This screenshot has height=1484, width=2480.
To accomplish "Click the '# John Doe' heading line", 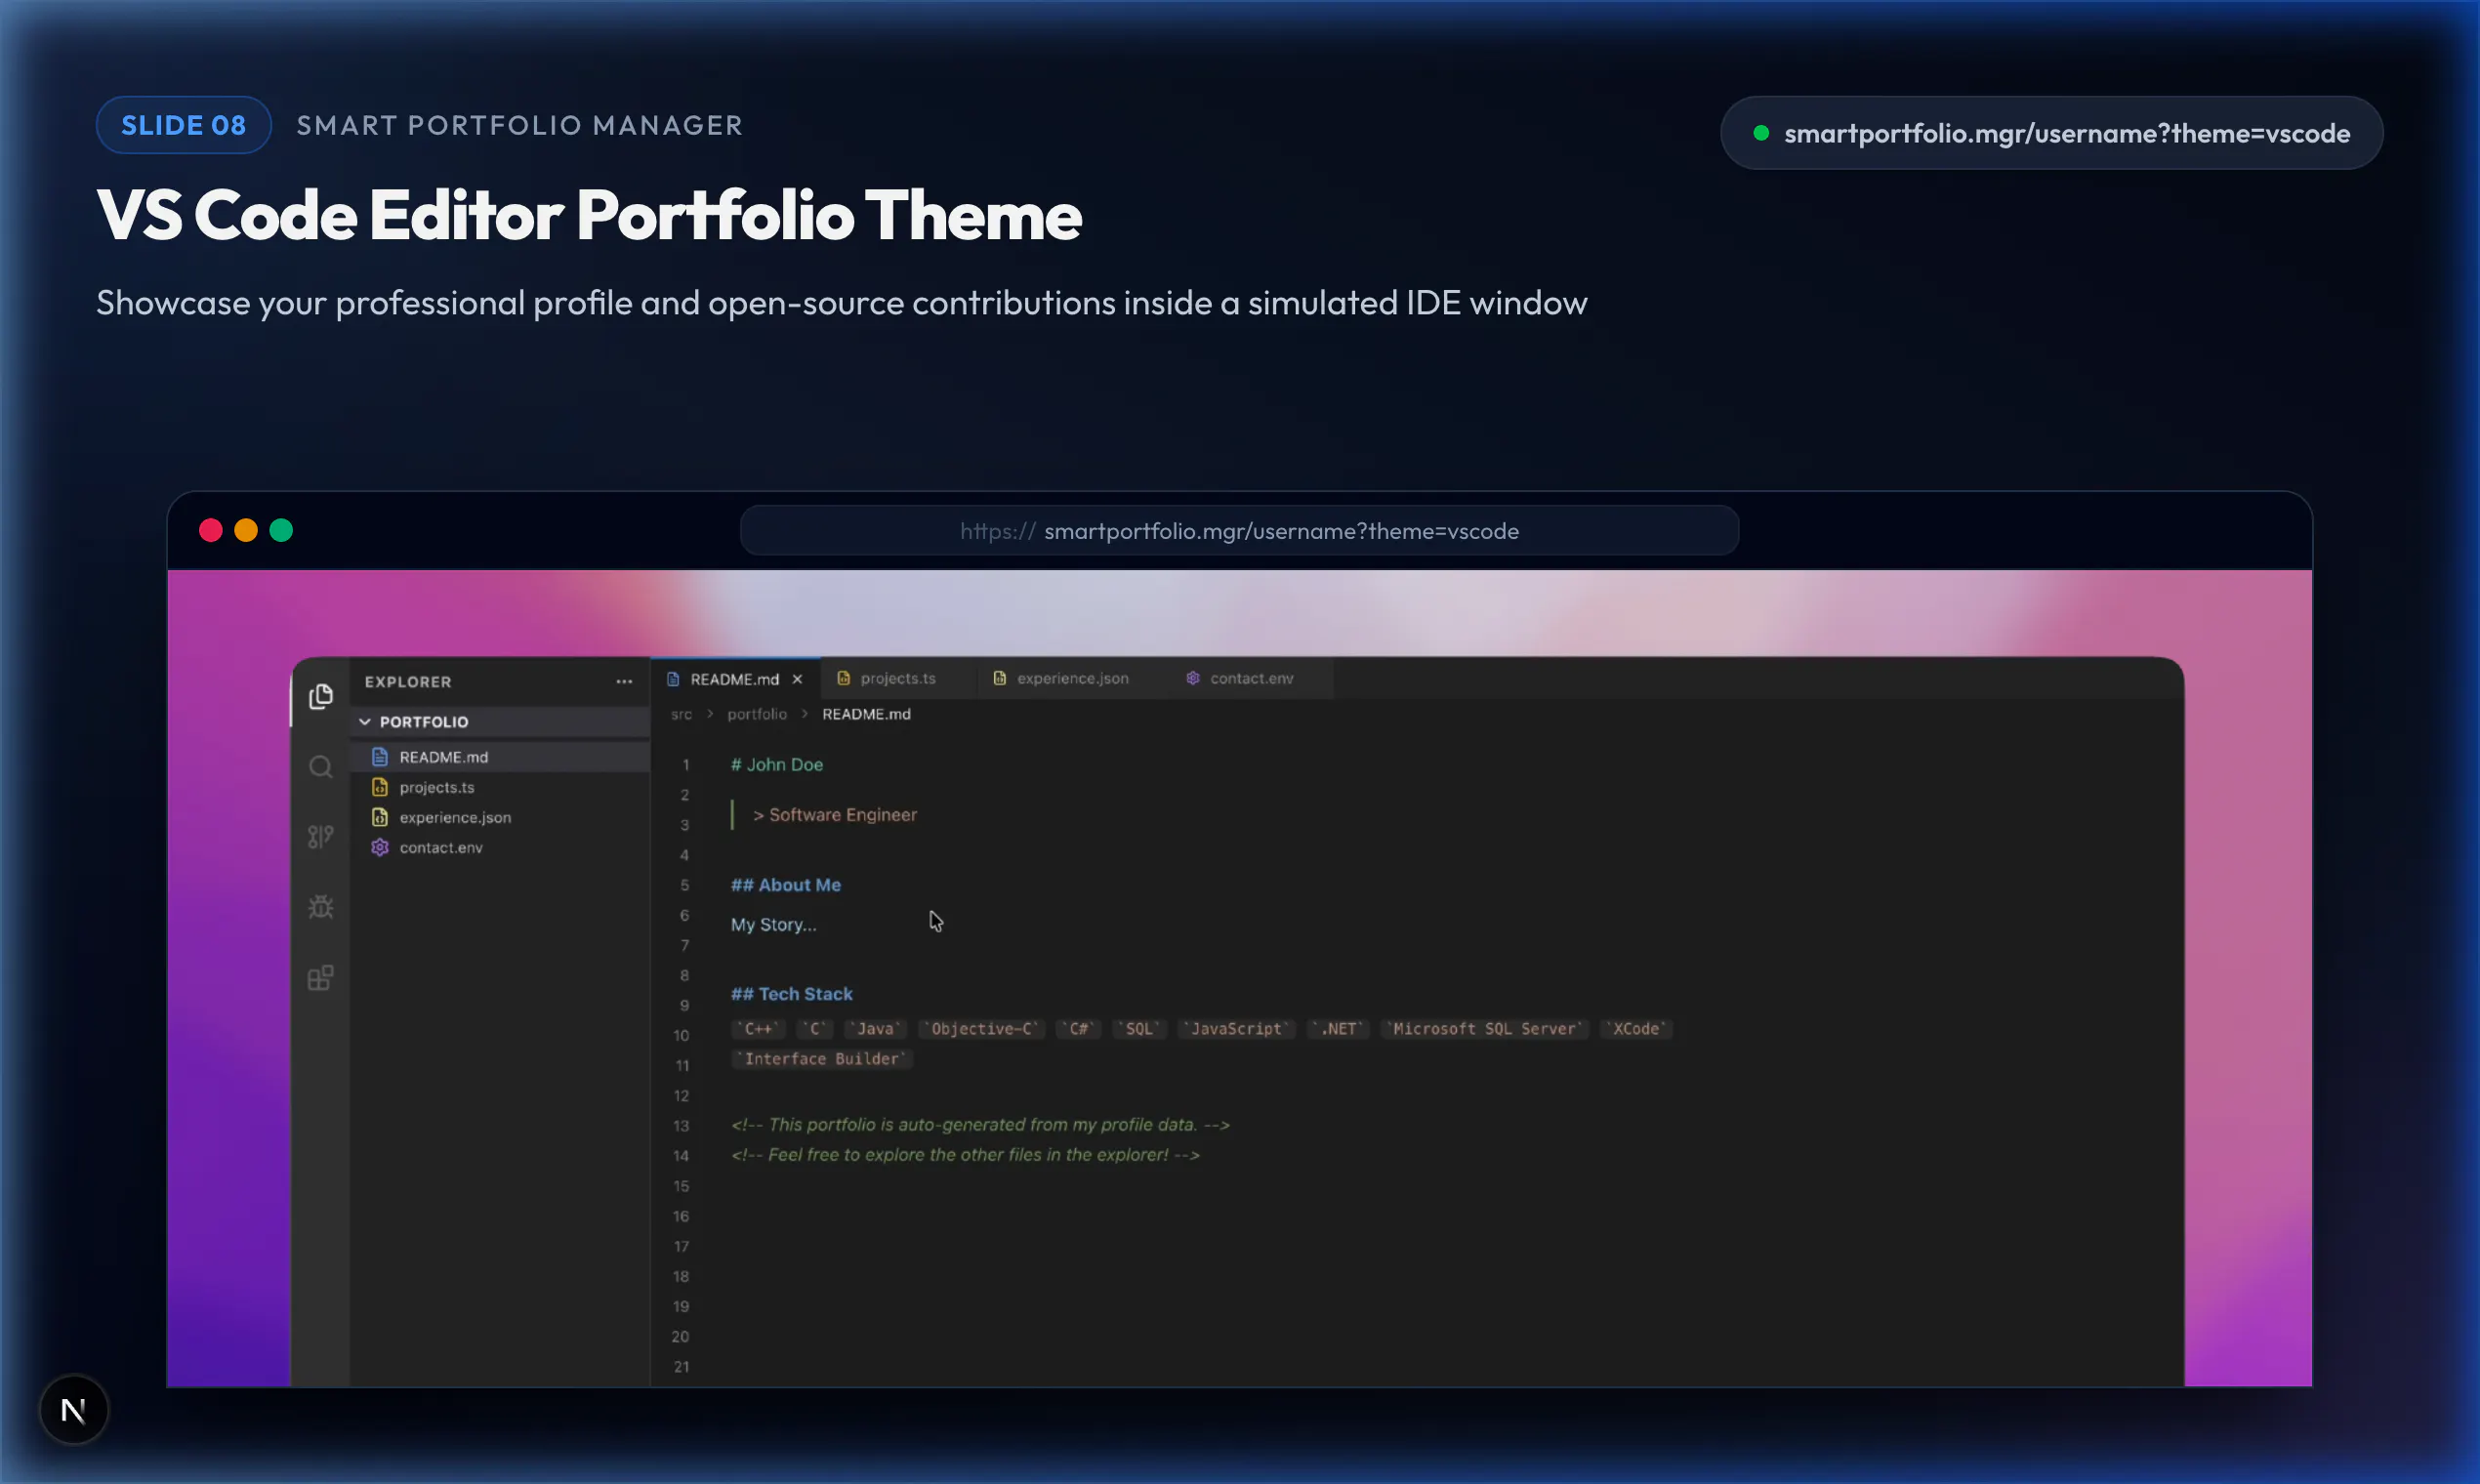I will [x=777, y=764].
